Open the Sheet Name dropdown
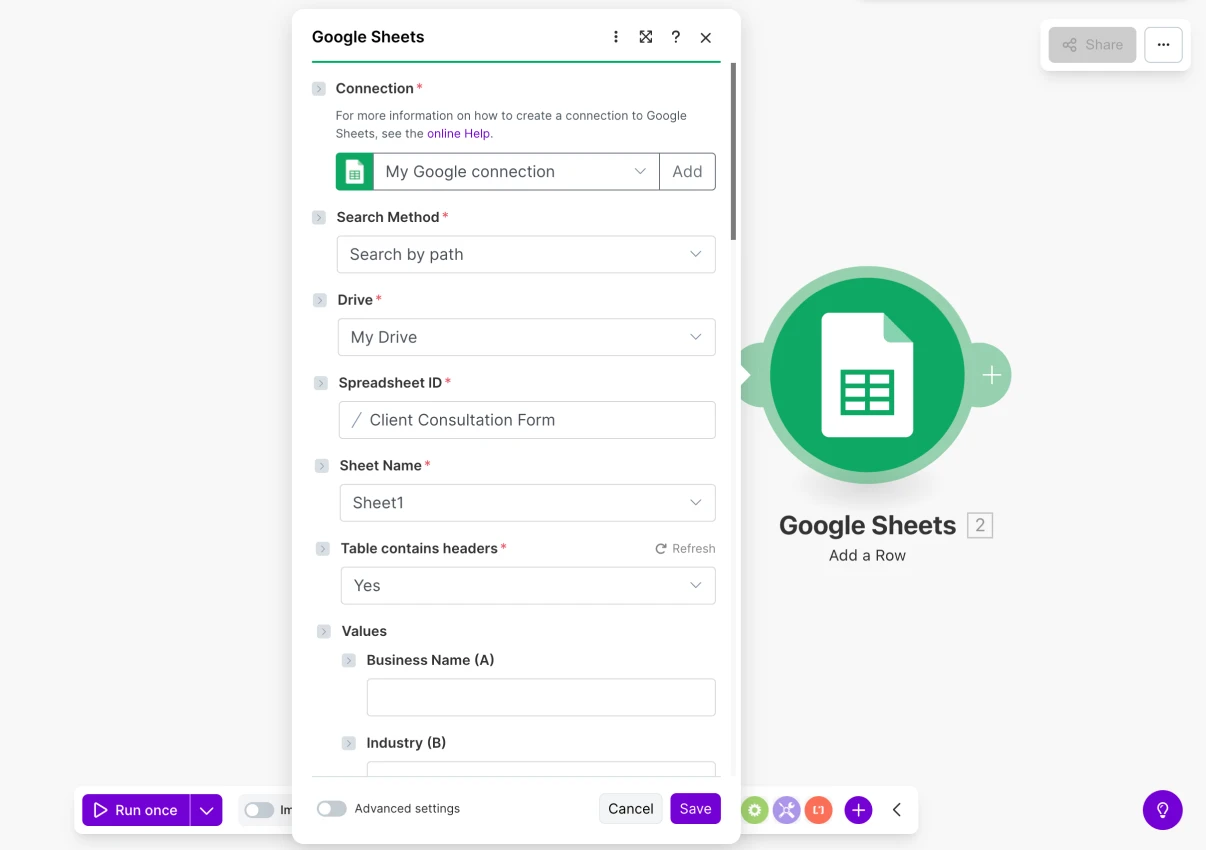1206x850 pixels. [527, 502]
